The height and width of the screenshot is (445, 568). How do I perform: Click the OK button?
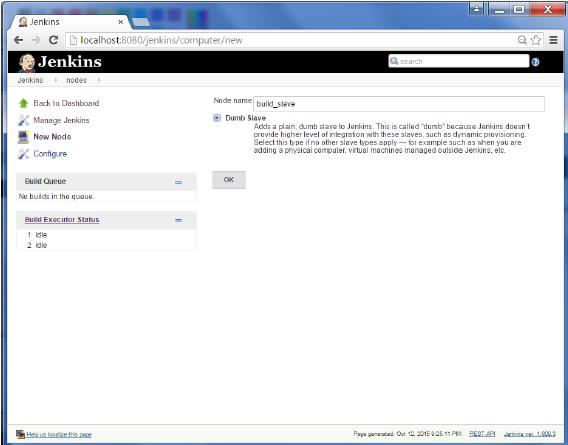click(229, 180)
